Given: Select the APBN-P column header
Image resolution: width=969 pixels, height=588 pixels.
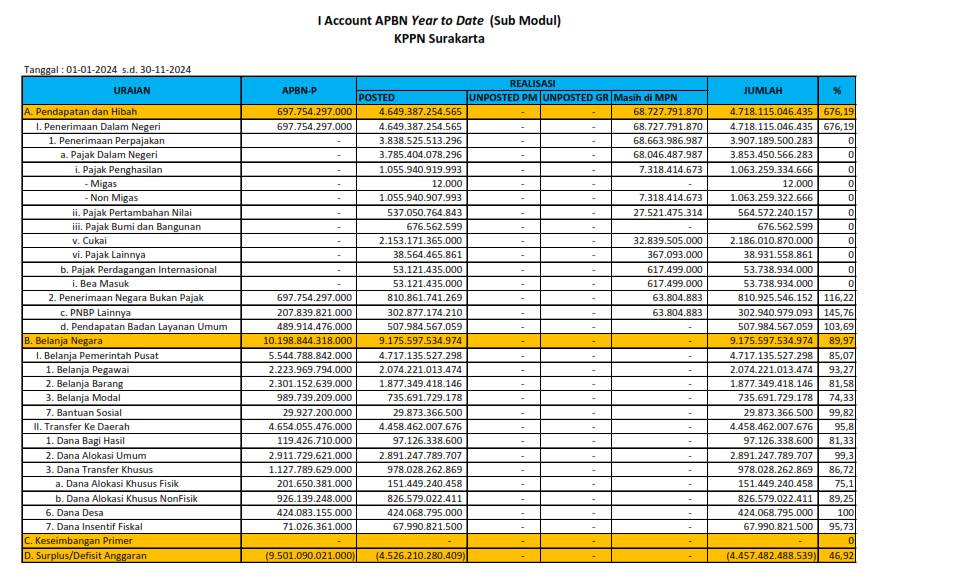Looking at the screenshot, I should [299, 91].
